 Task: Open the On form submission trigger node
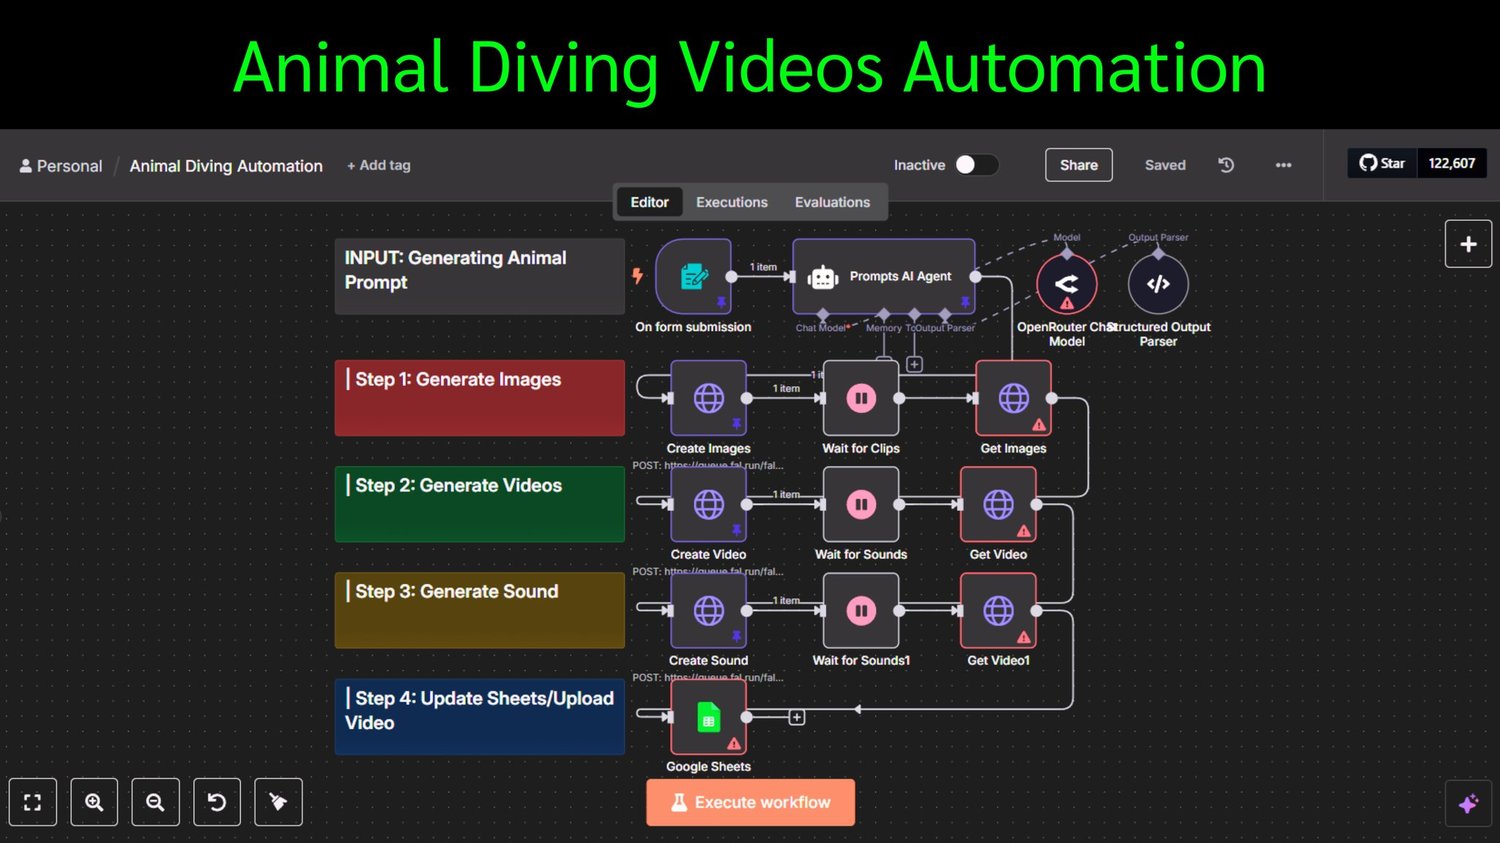pos(693,276)
